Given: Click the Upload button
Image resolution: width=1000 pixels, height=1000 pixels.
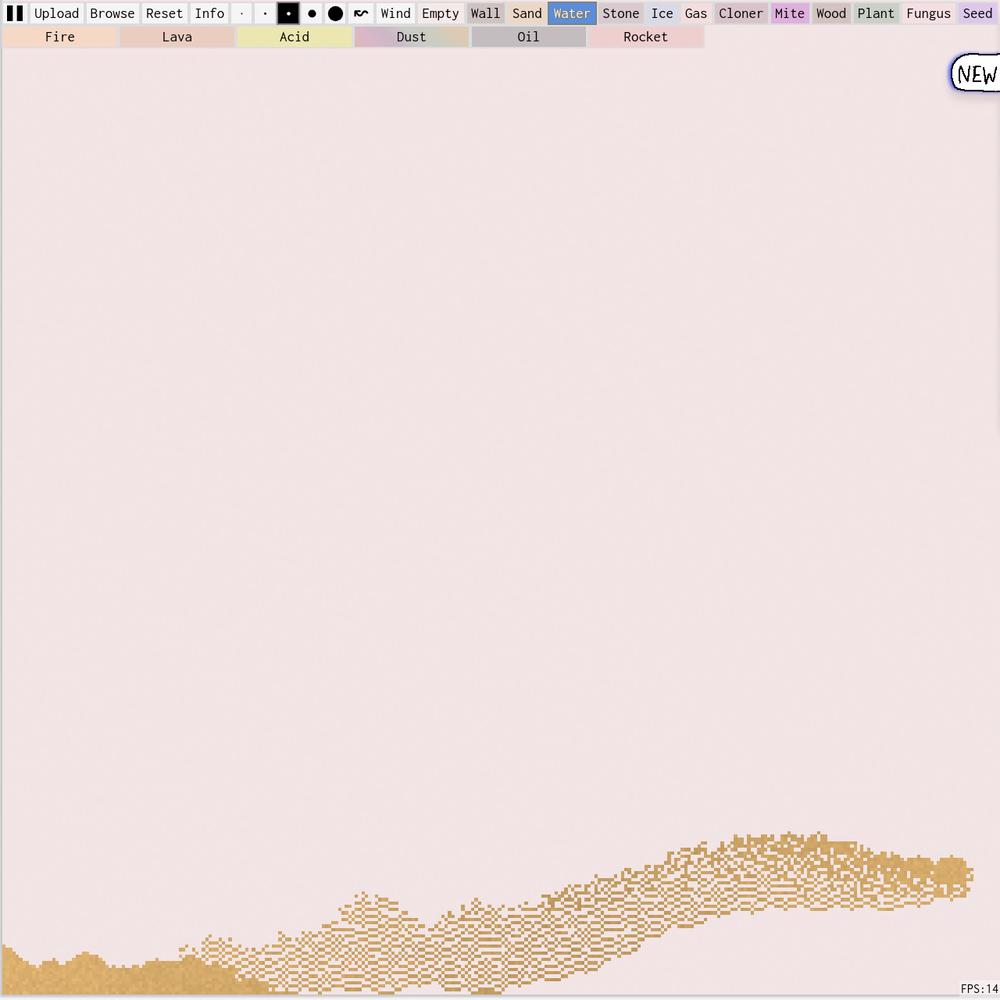Looking at the screenshot, I should pos(56,14).
